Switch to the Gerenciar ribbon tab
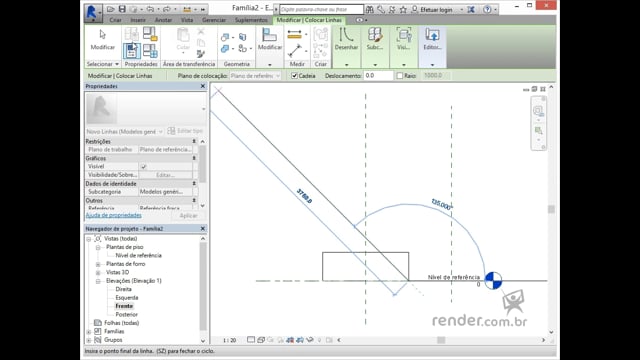Viewport: 640px width, 360px height. coord(214,20)
